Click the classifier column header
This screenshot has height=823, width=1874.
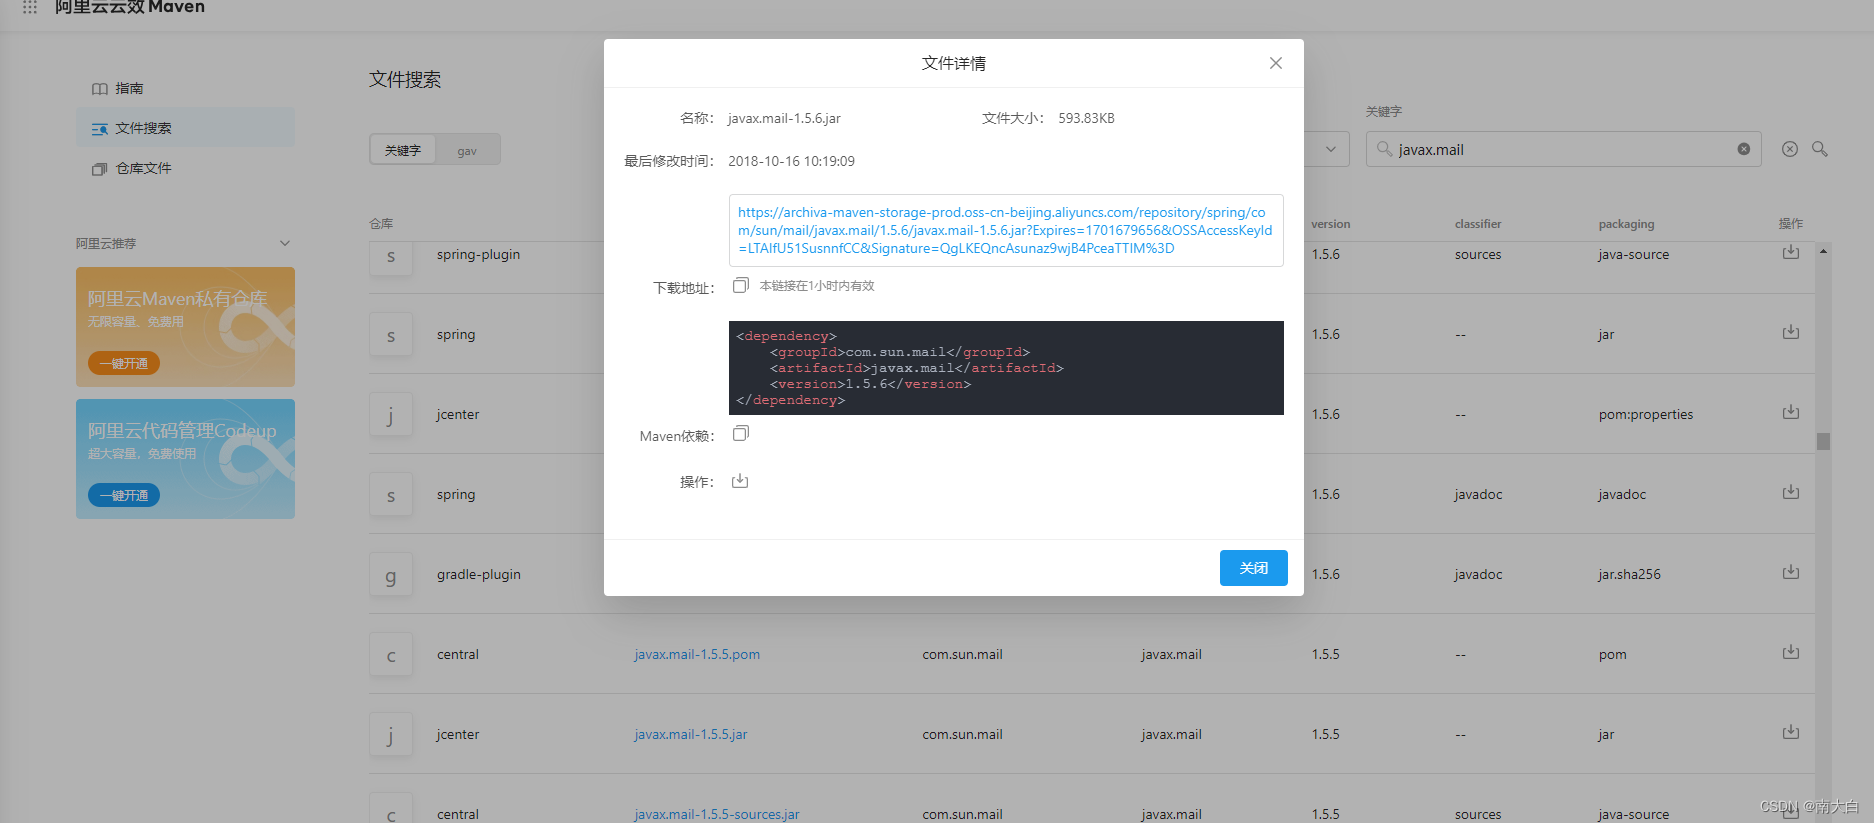[x=1478, y=224]
